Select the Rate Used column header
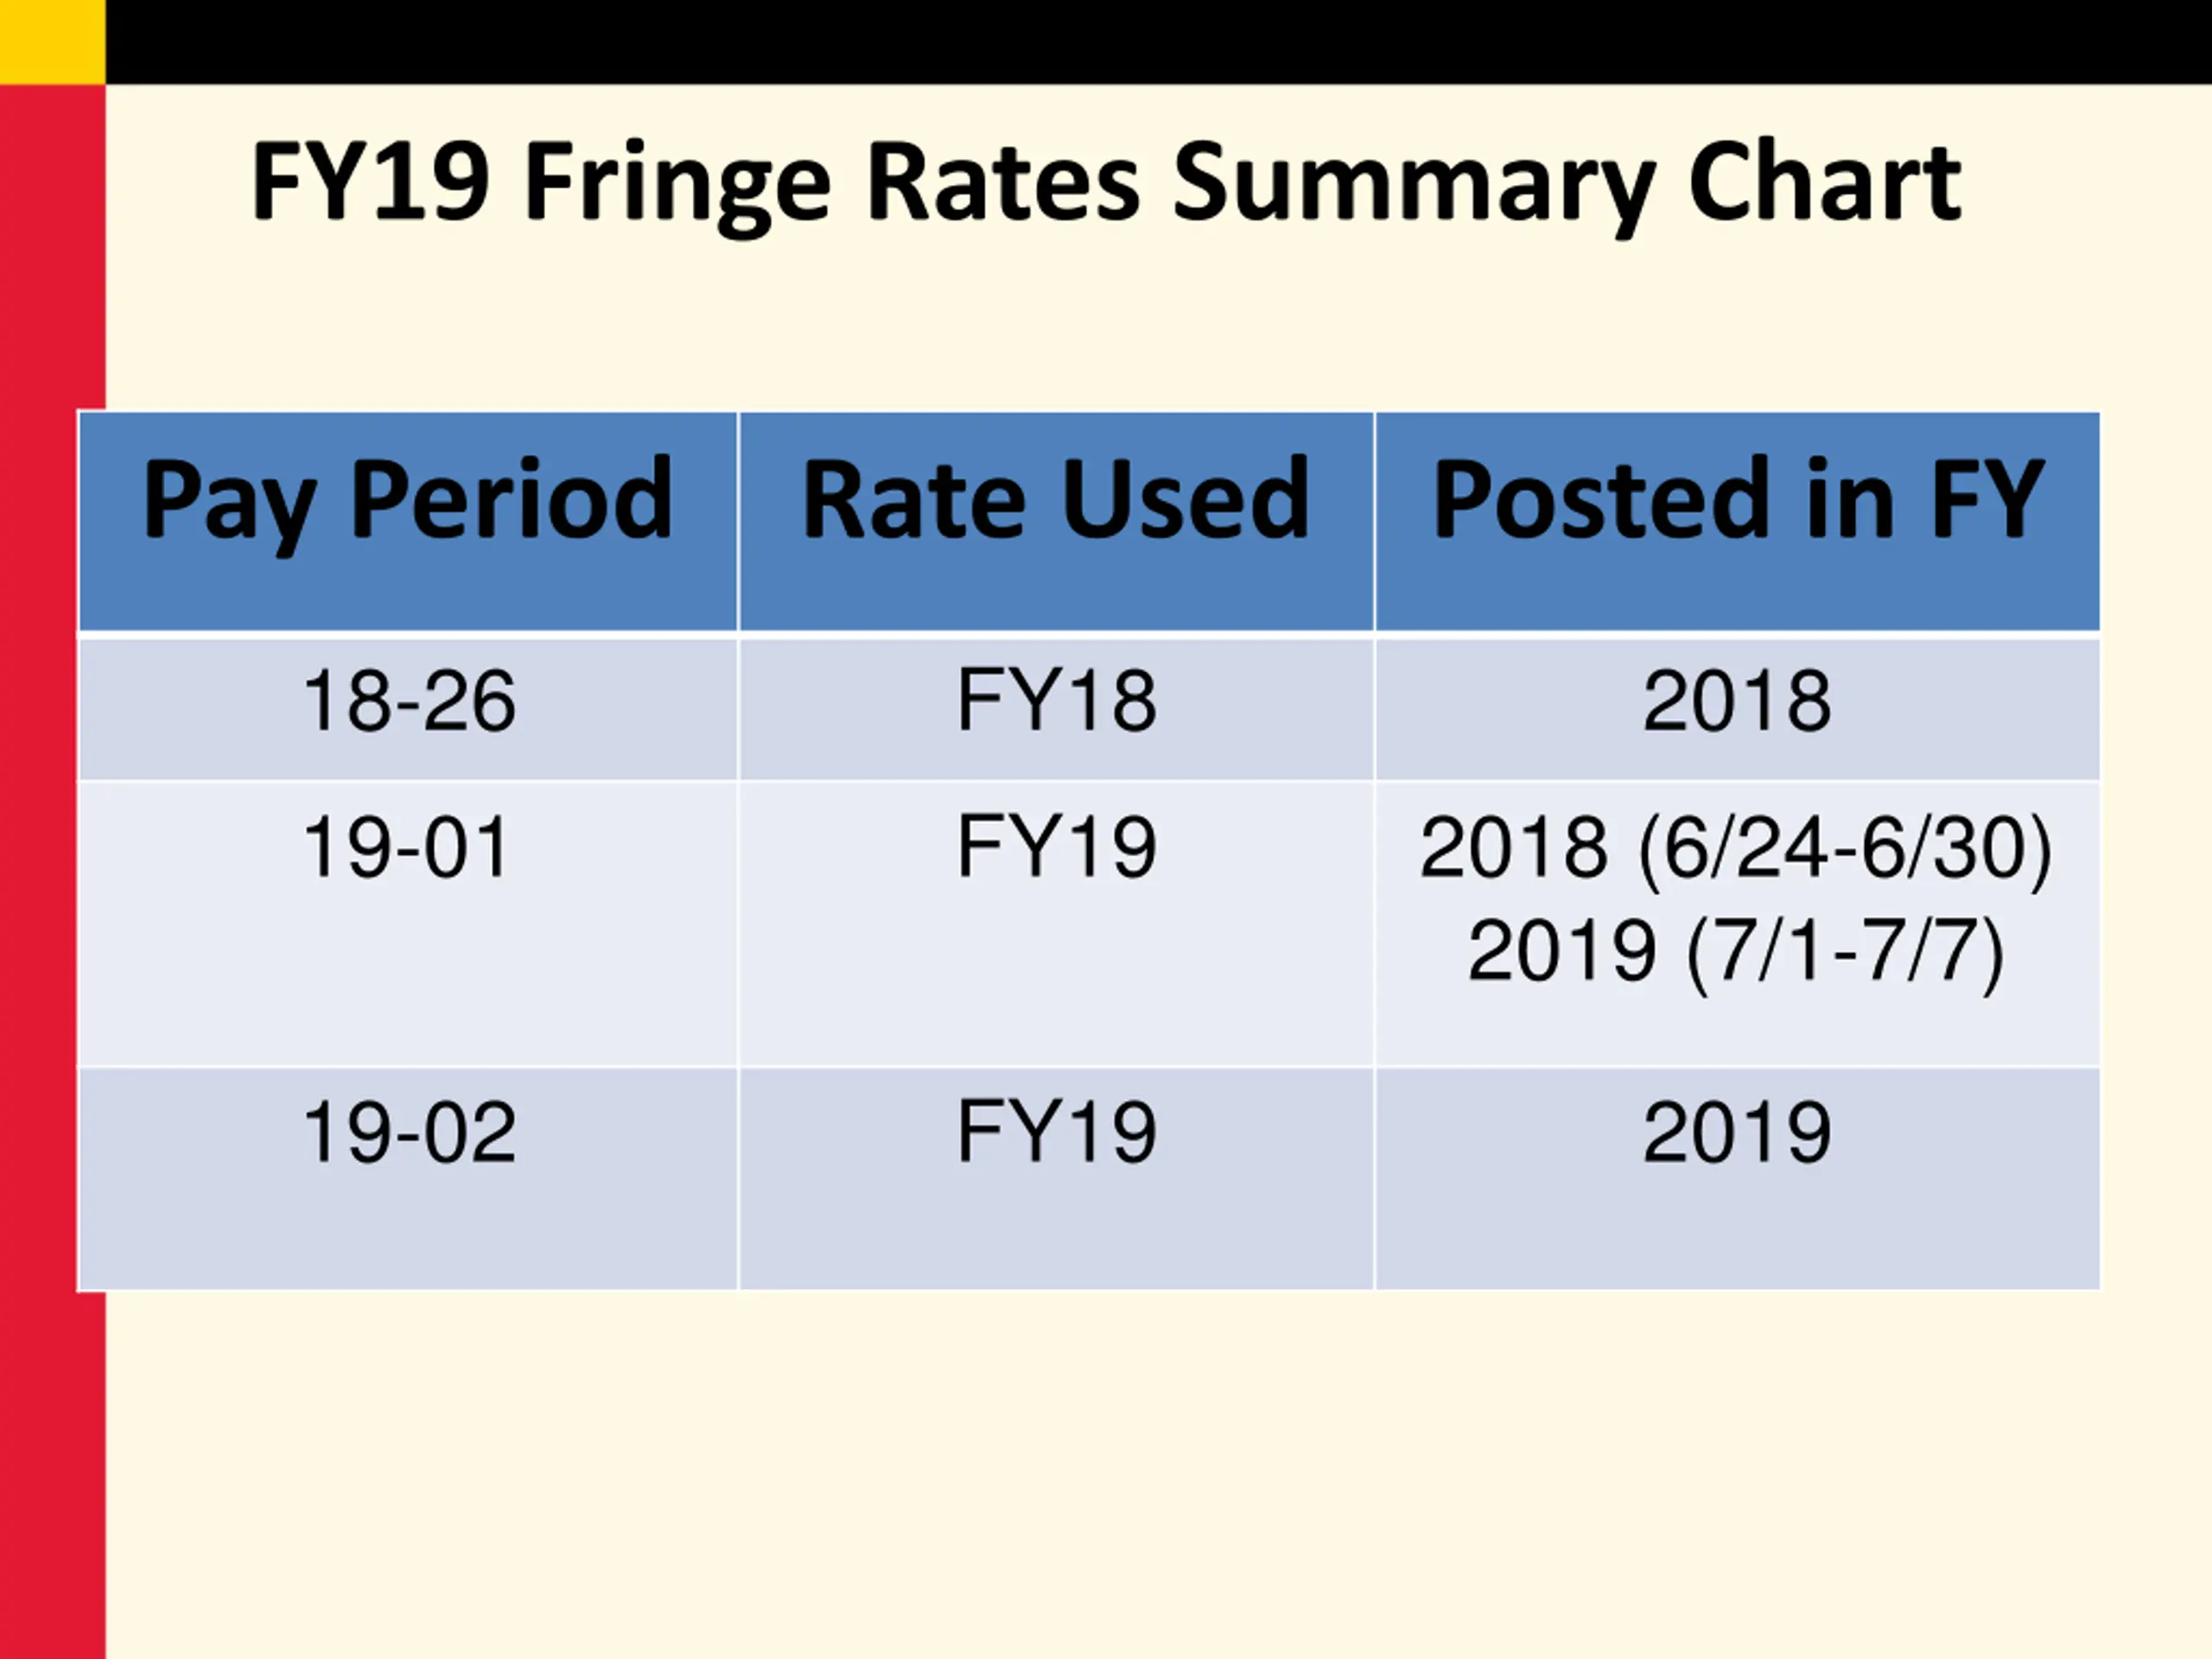The image size is (2212, 1659). [1056, 500]
